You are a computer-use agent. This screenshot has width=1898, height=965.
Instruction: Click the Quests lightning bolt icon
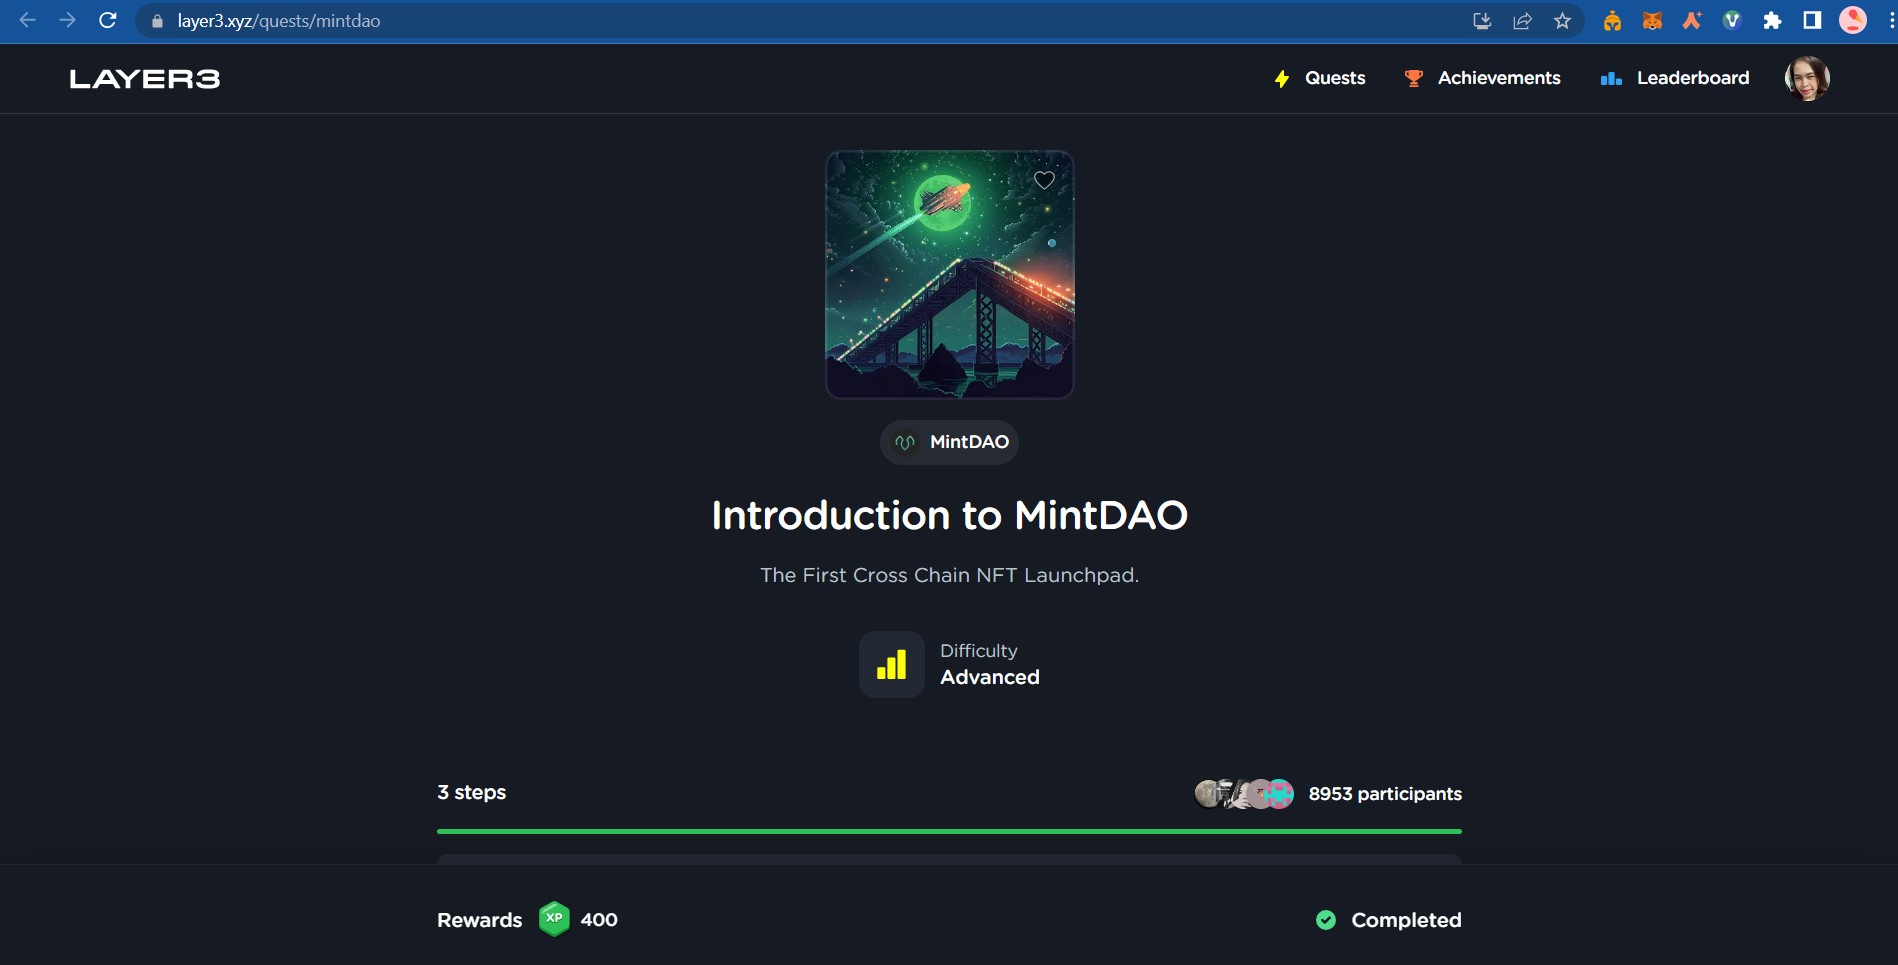1282,78
